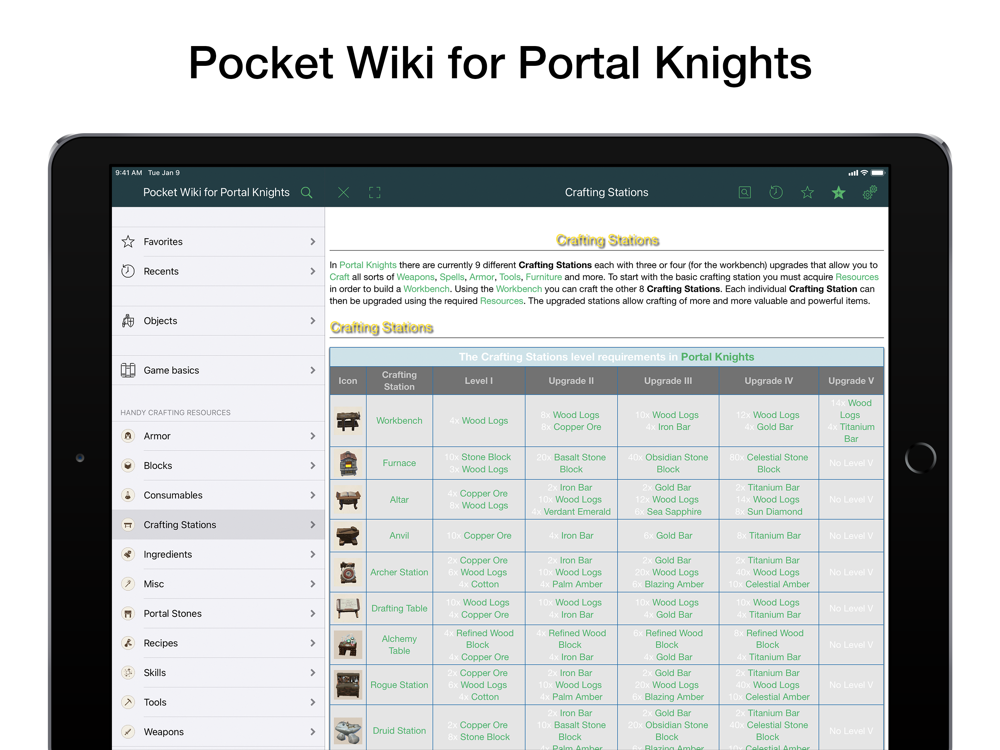1000x750 pixels.
Task: Close the article with the X icon
Action: coord(343,193)
